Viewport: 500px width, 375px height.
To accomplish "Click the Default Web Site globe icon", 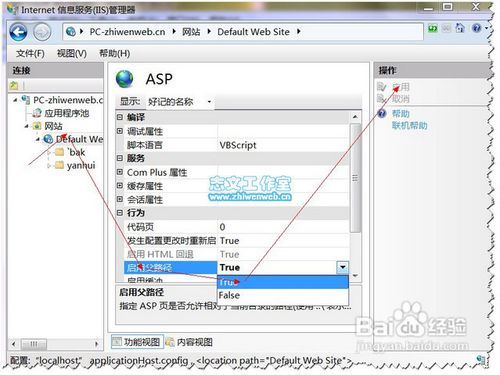I will tap(48, 139).
